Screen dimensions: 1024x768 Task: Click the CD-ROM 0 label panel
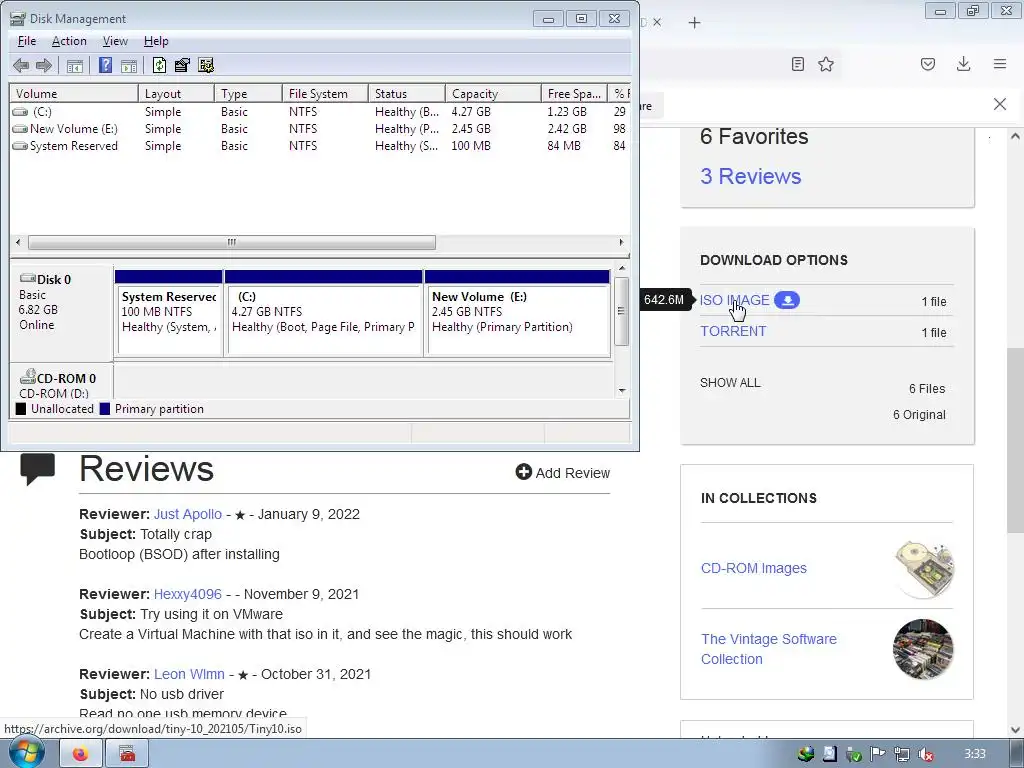pyautogui.click(x=62, y=382)
